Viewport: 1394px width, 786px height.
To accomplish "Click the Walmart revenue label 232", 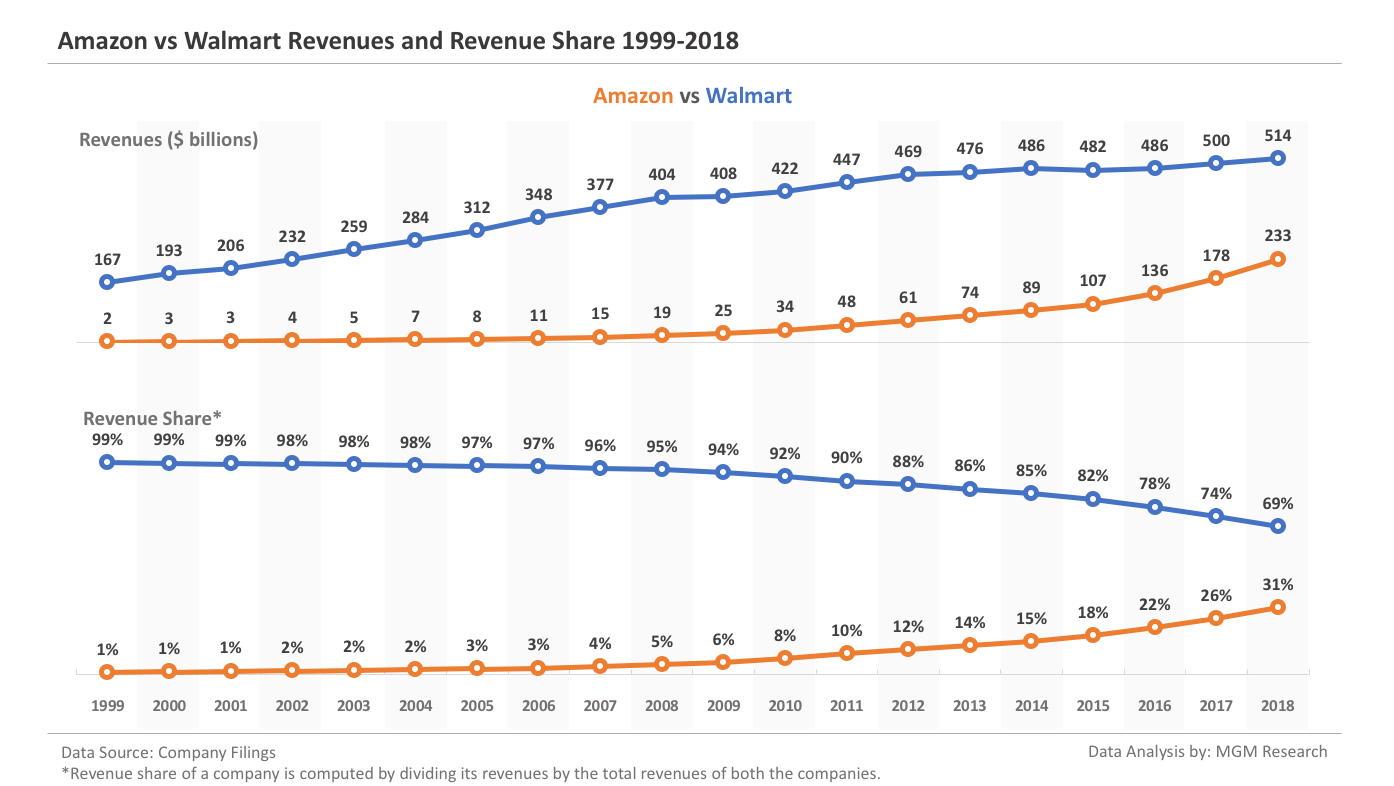I will (292, 236).
